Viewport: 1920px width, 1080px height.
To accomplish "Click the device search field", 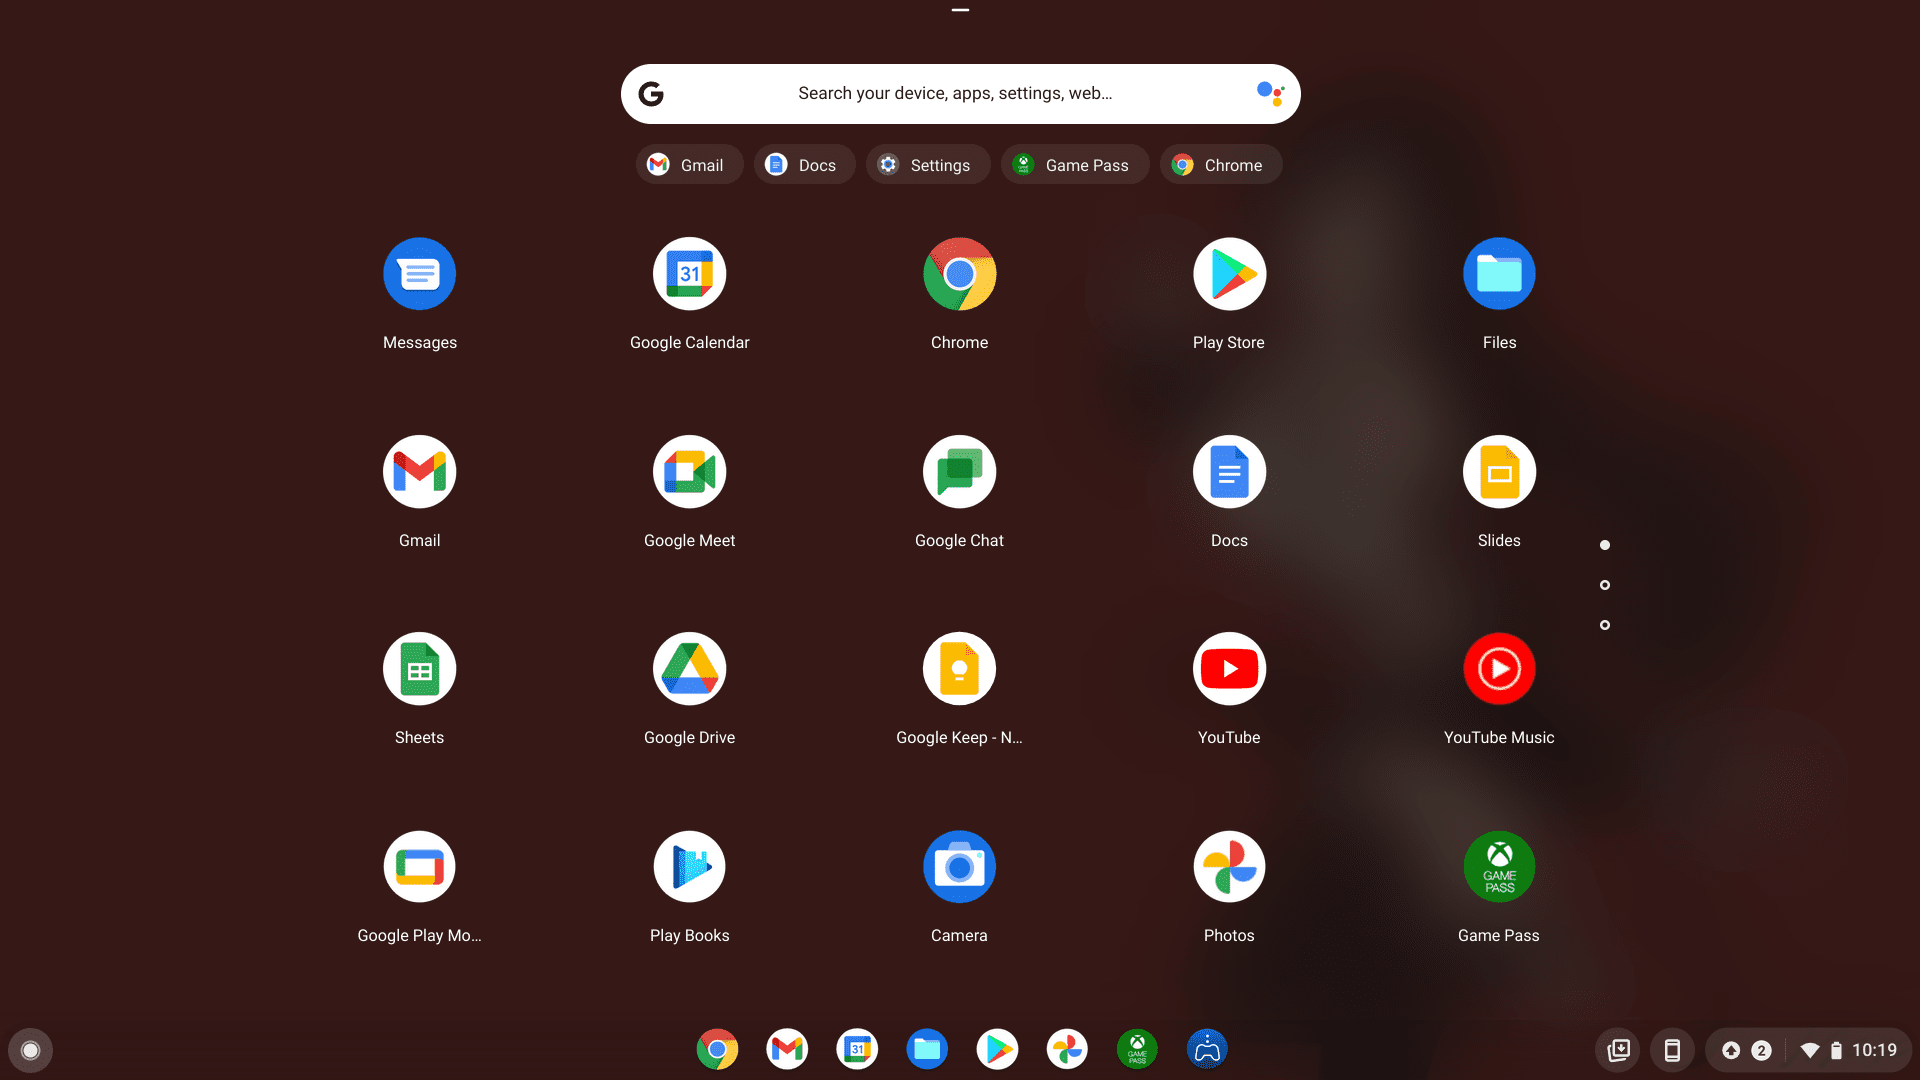I will (x=955, y=93).
